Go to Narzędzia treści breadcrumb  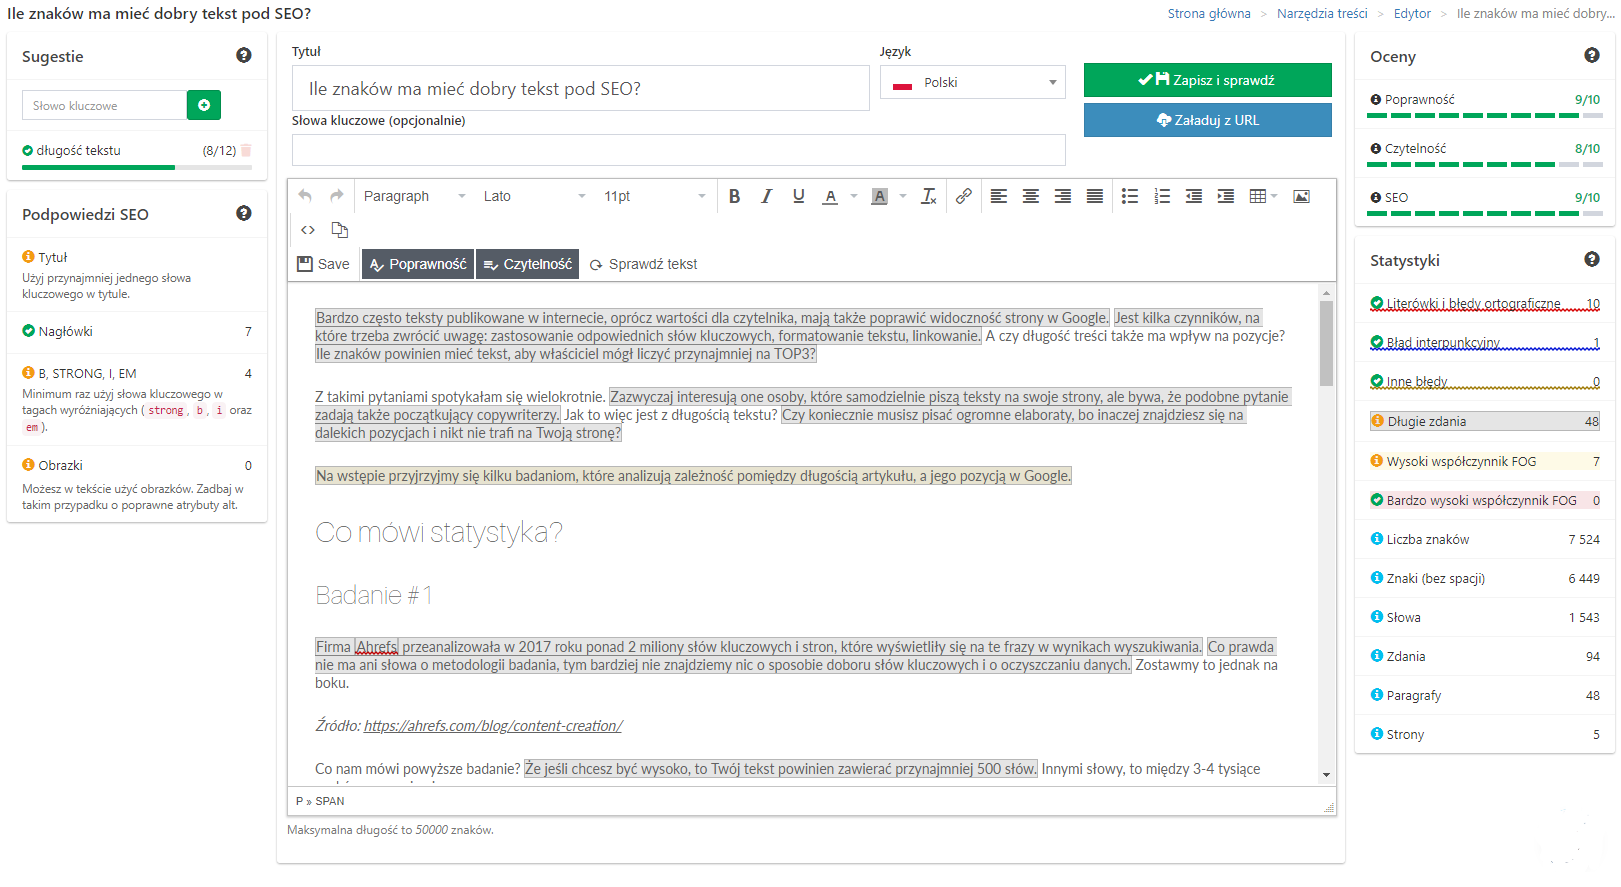[x=1322, y=13]
